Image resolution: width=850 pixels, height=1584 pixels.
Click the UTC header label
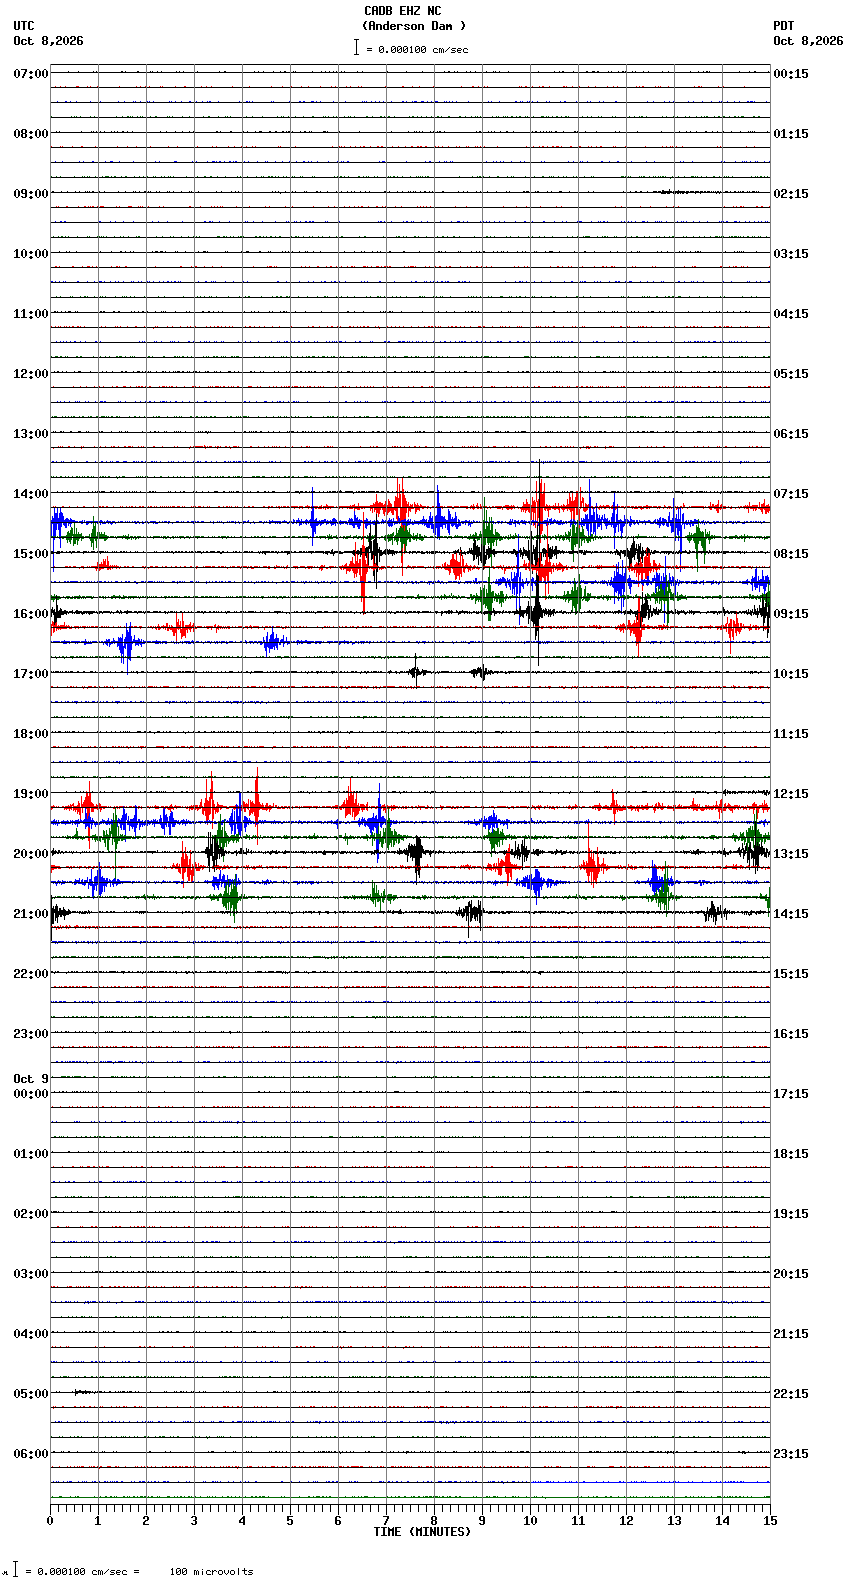pyautogui.click(x=24, y=26)
